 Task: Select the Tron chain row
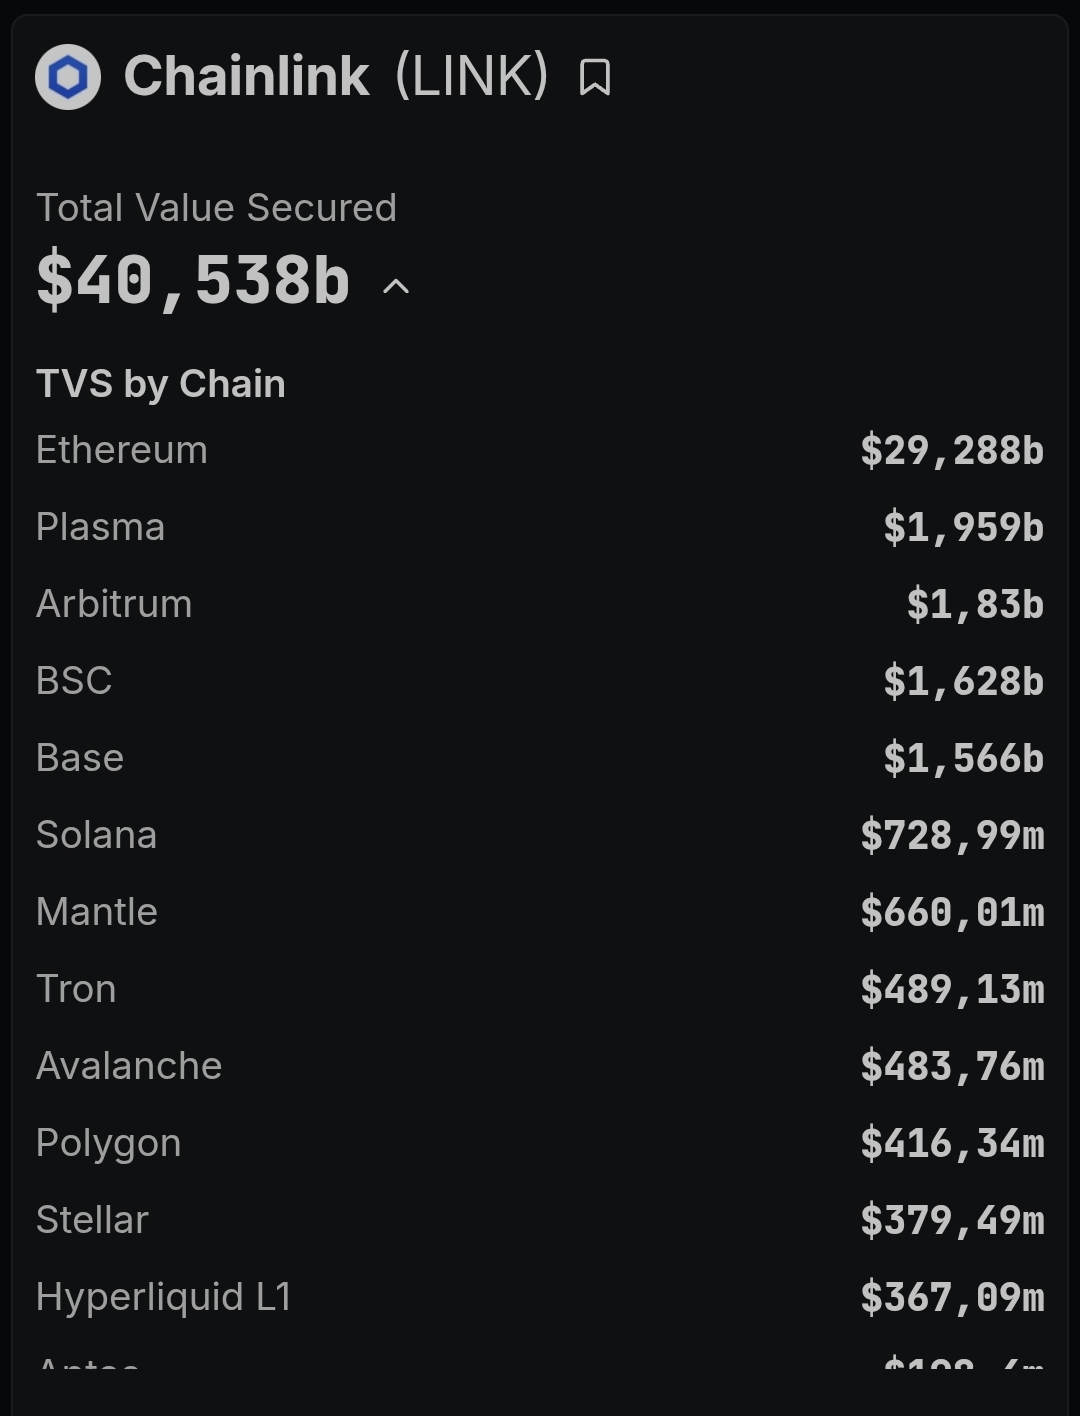tap(540, 989)
